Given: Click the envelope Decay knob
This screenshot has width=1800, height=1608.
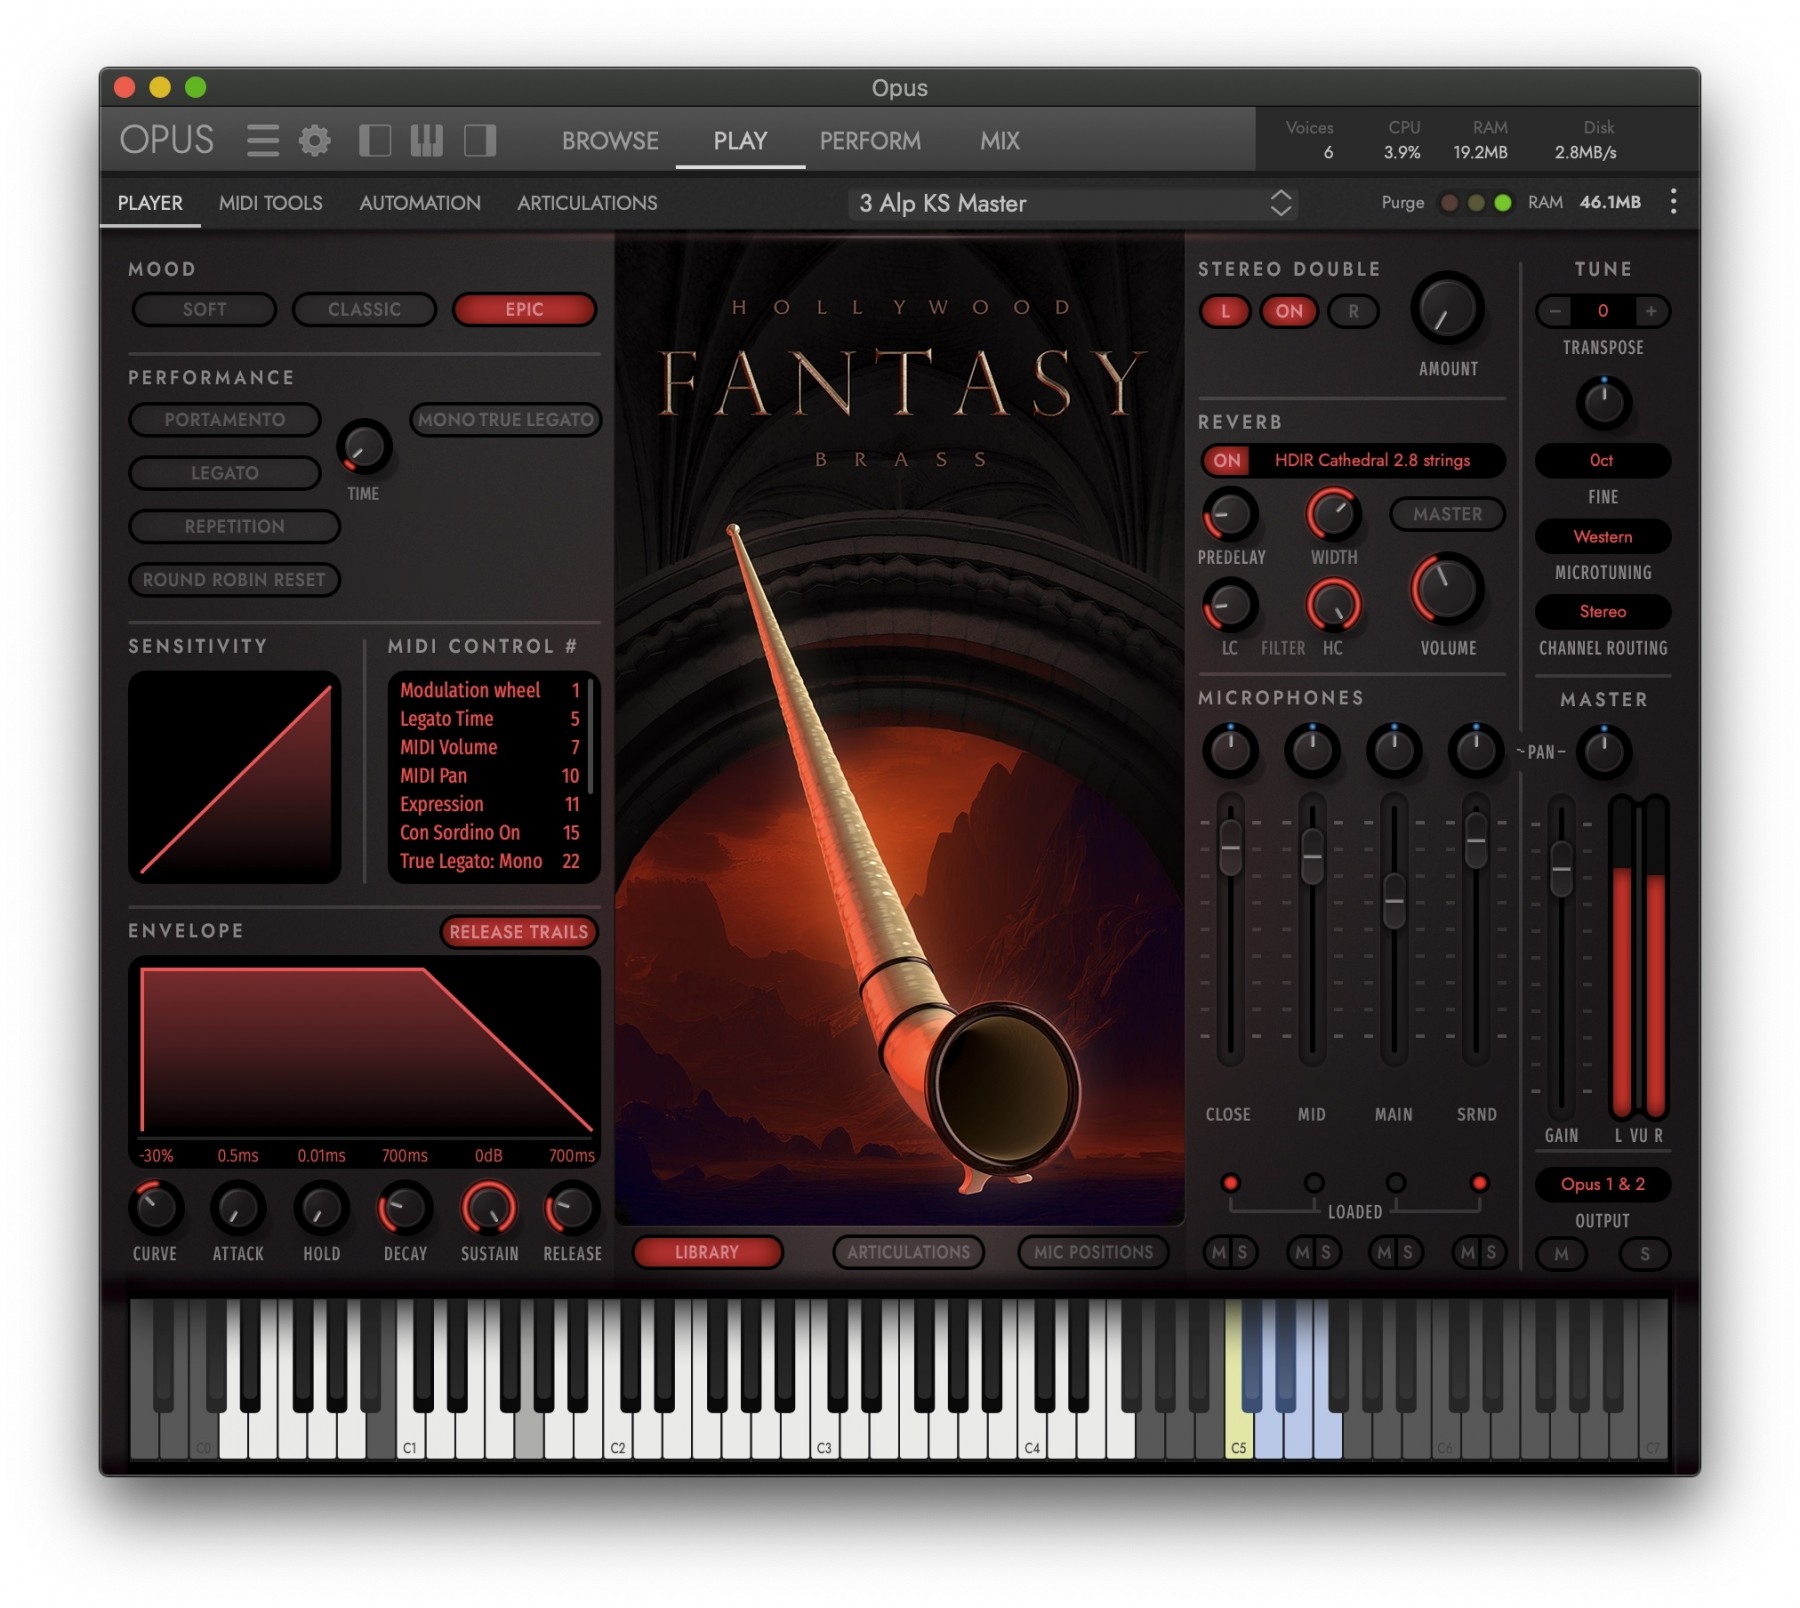Looking at the screenshot, I should [405, 1208].
